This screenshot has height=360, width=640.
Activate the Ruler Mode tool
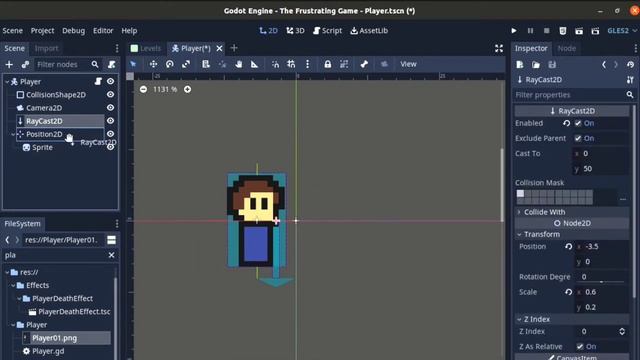[x=254, y=64]
